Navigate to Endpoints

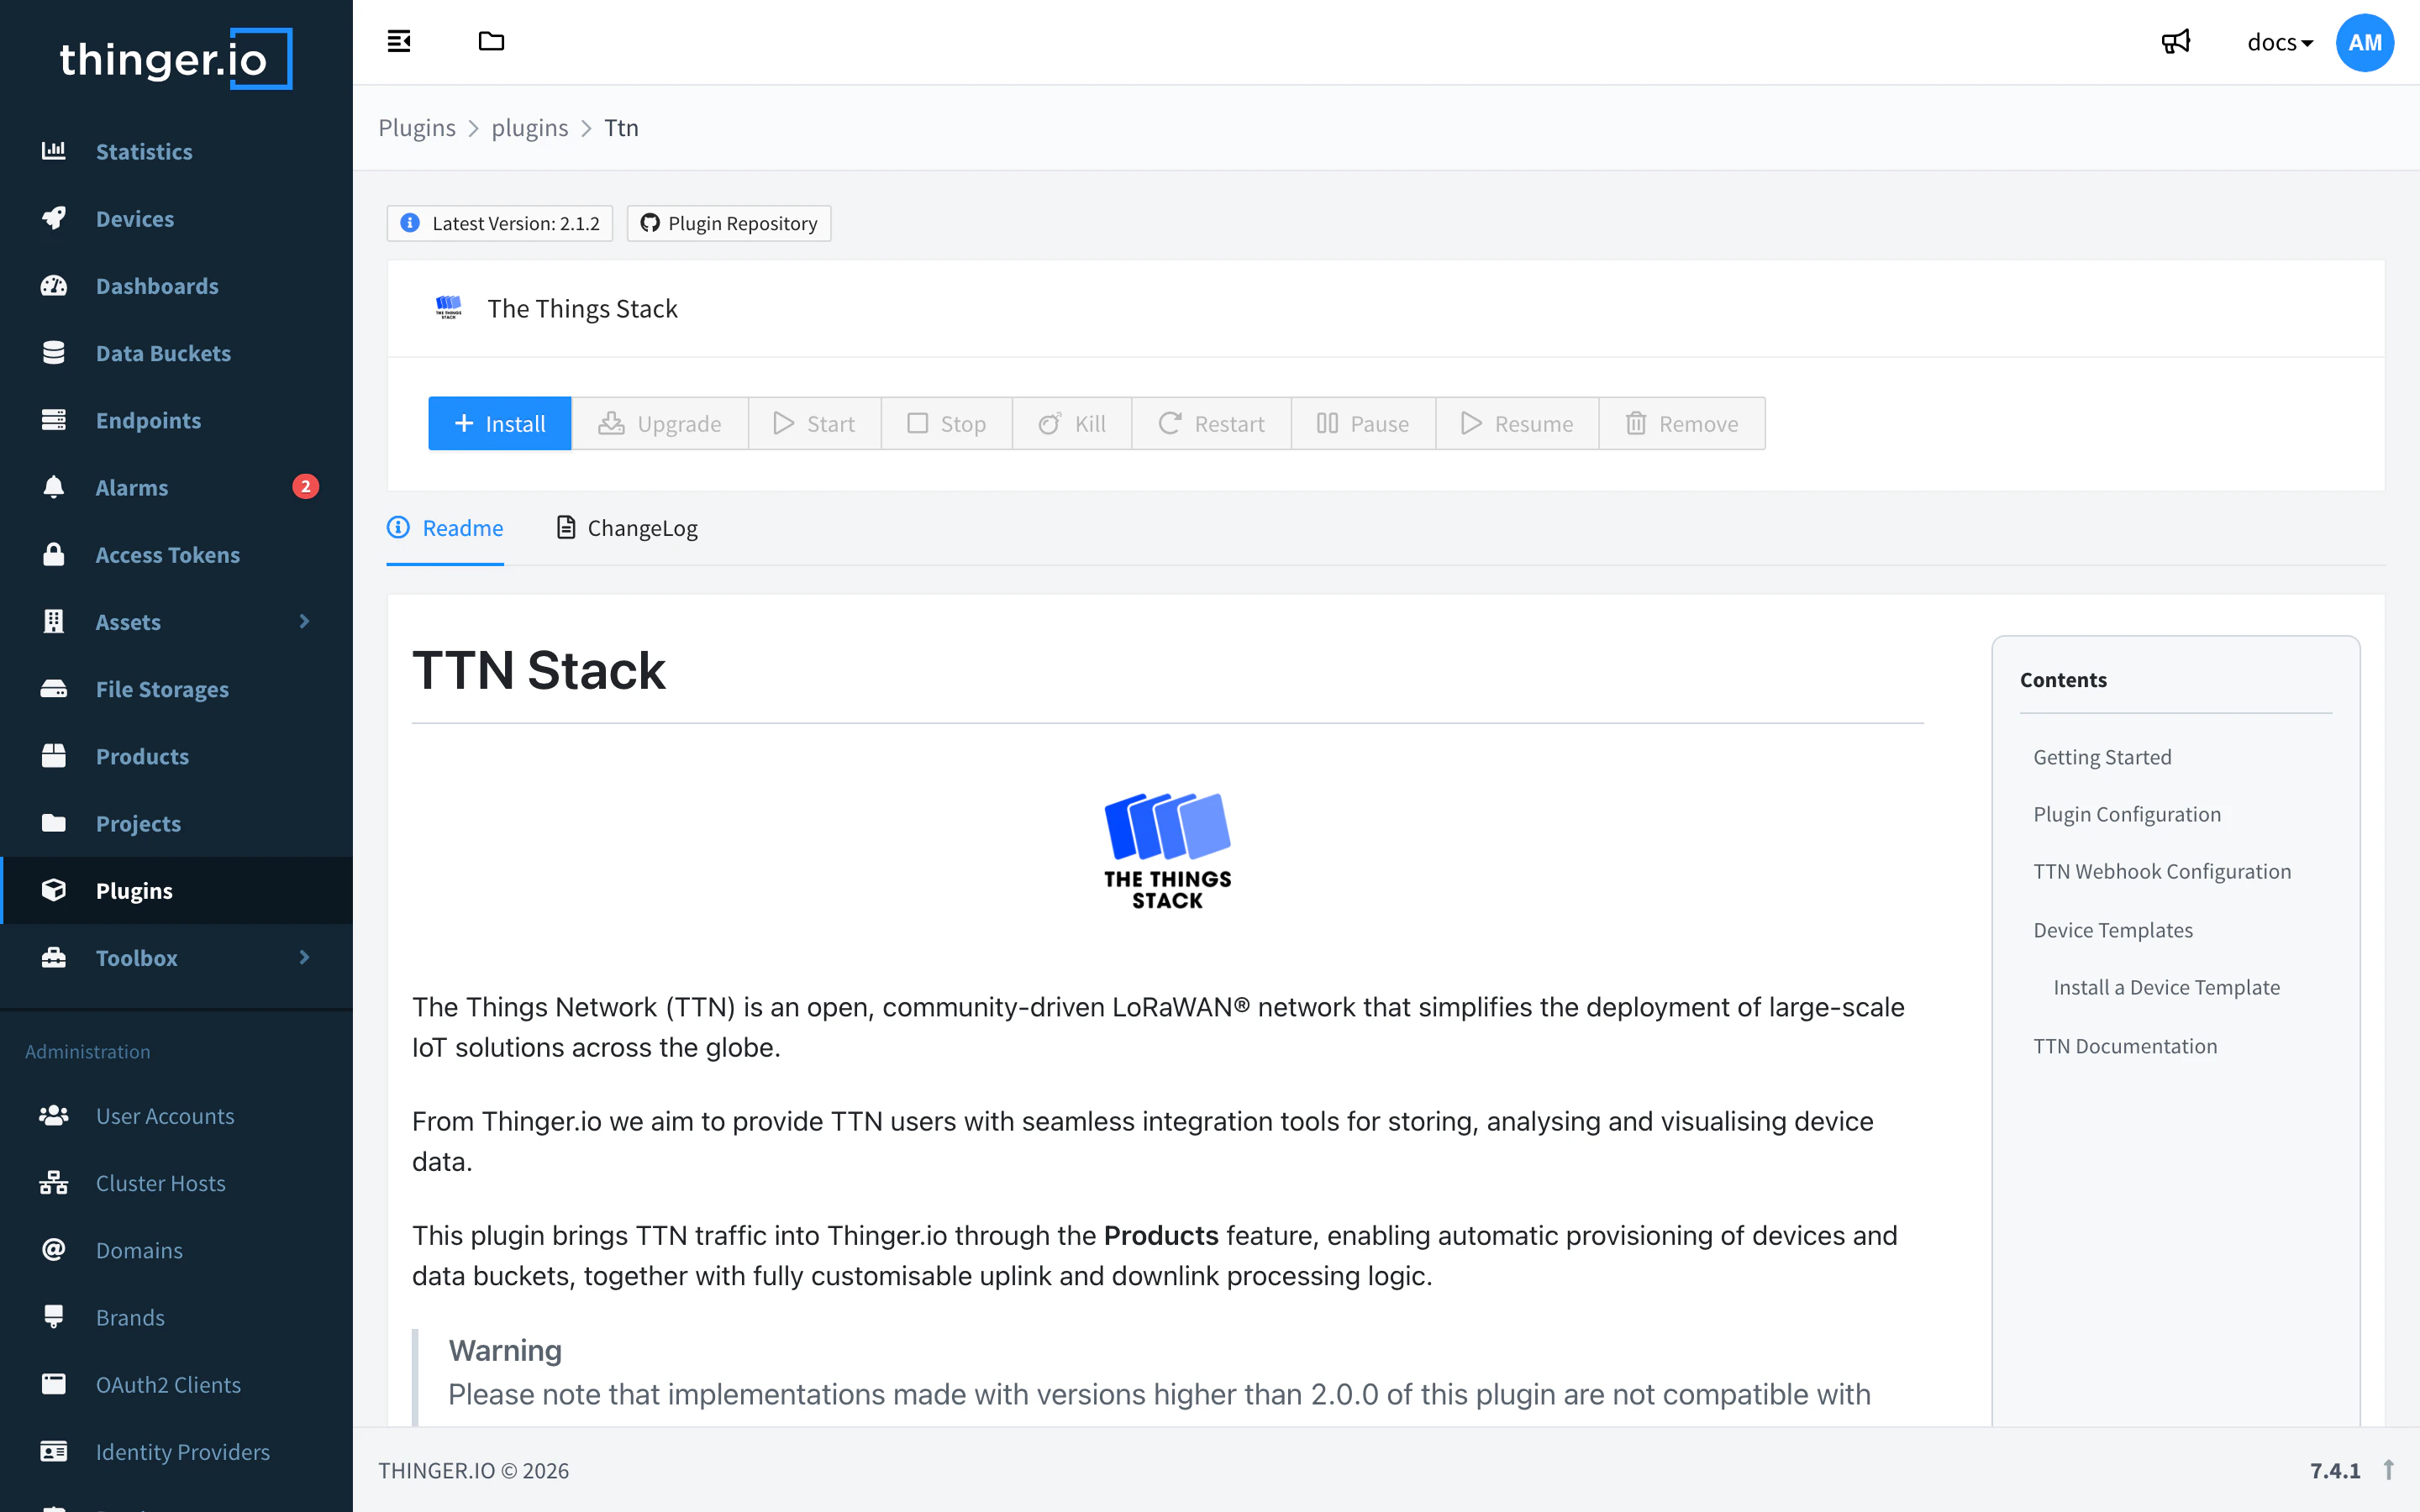tap(176, 420)
